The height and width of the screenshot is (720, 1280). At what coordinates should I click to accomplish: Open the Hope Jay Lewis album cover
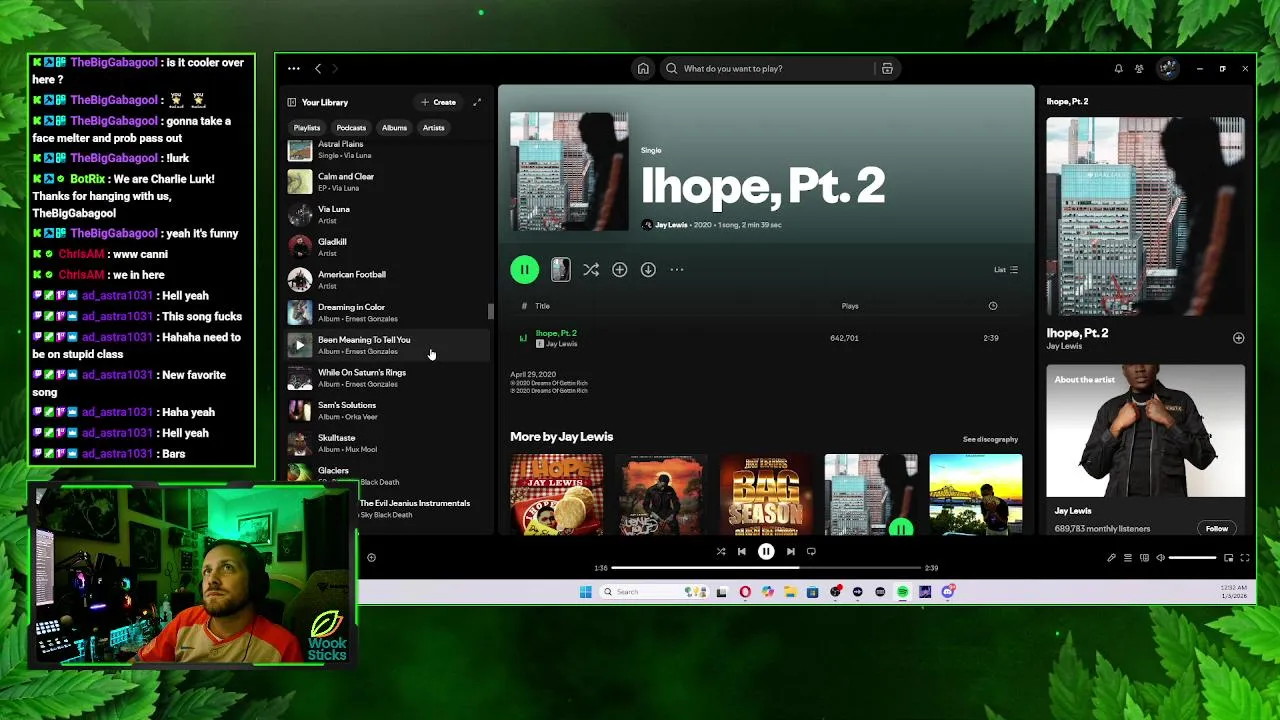(556, 495)
